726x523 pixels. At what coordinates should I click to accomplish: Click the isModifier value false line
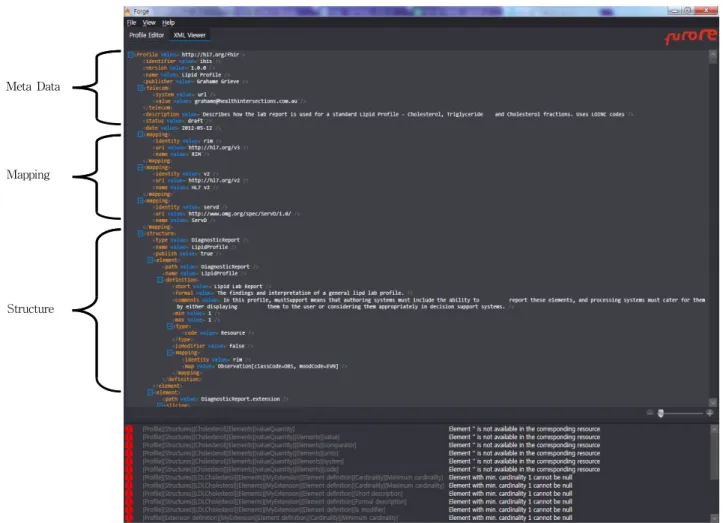(213, 346)
